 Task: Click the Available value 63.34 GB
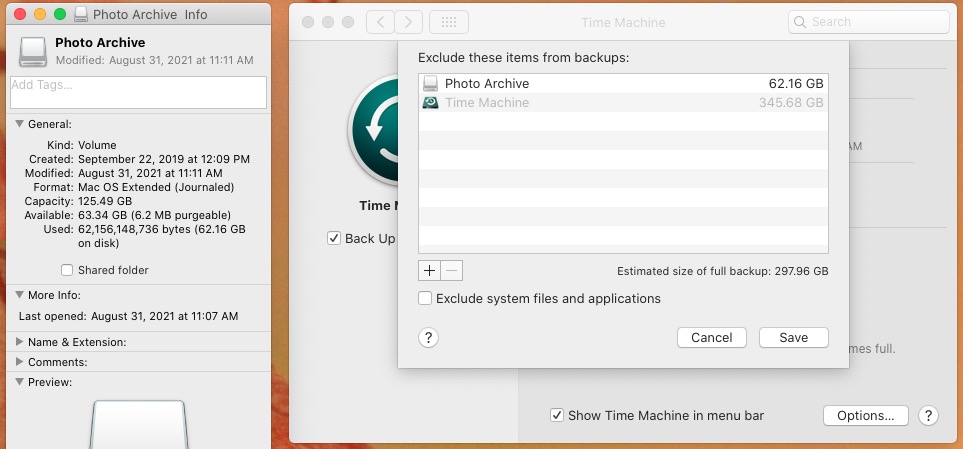coord(154,215)
